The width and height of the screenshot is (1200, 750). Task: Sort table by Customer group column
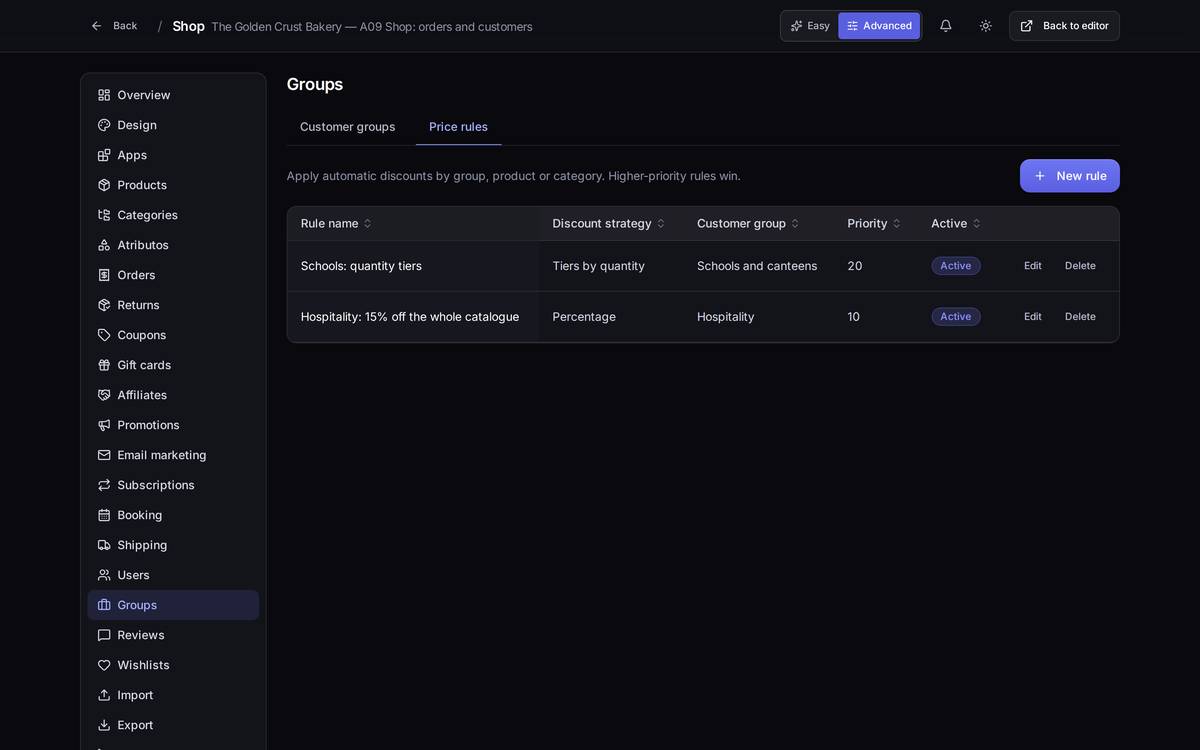pyautogui.click(x=748, y=224)
